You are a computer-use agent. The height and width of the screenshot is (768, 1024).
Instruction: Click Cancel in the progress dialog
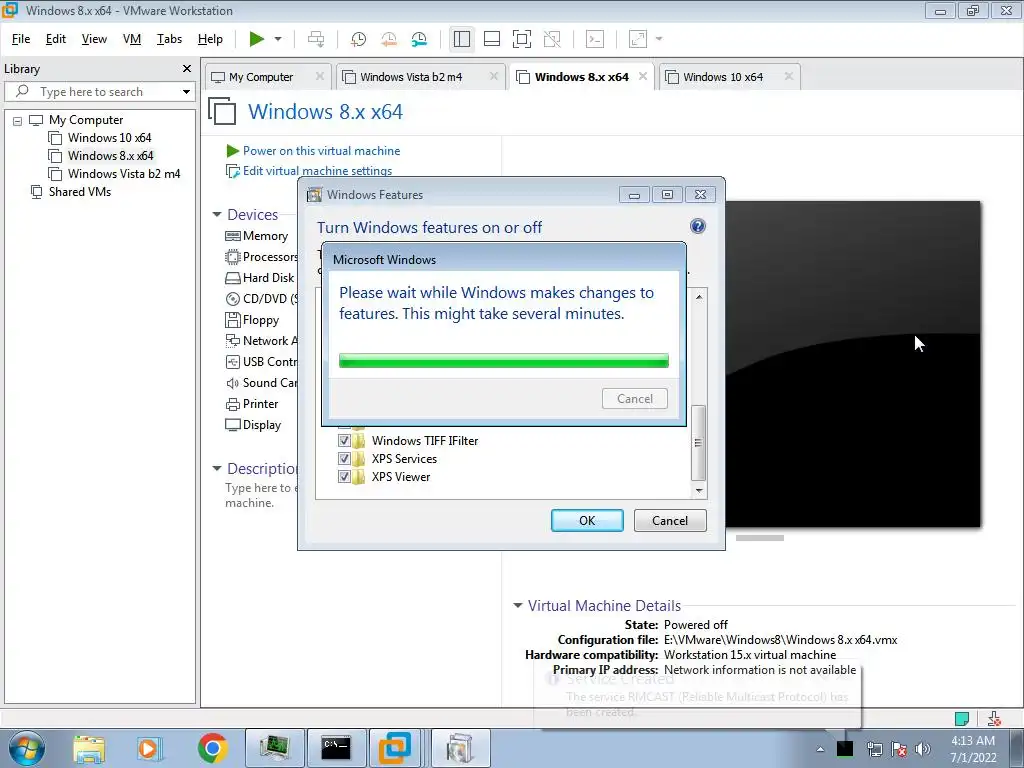635,399
